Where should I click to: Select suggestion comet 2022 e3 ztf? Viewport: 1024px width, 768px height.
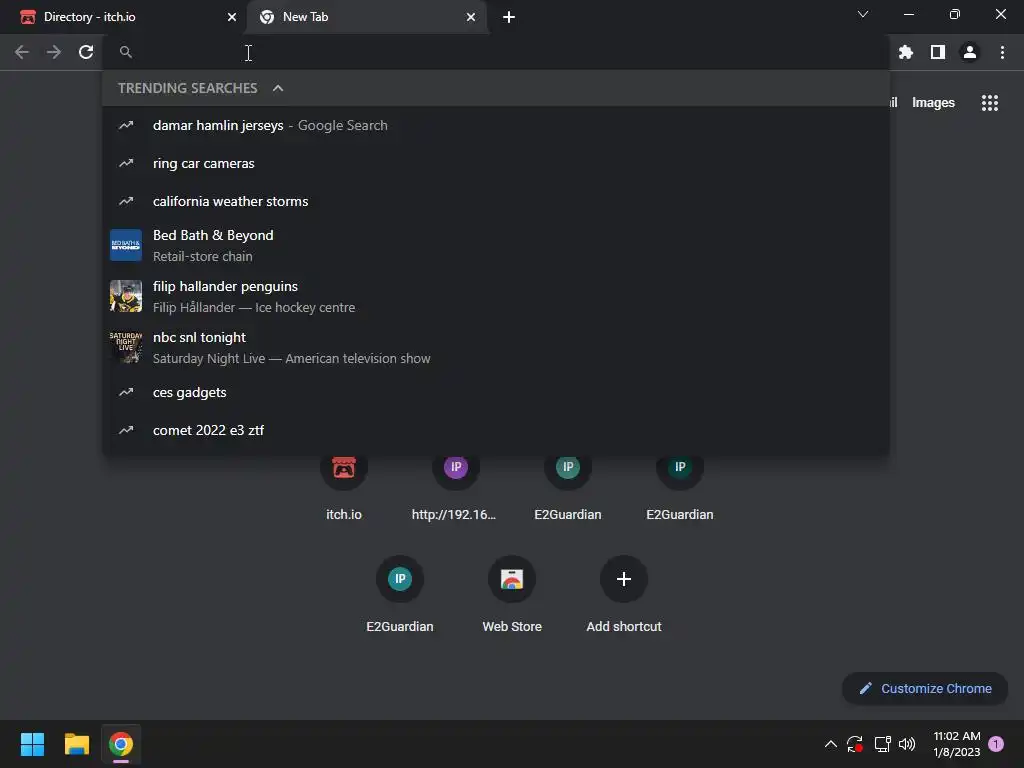click(x=496, y=430)
